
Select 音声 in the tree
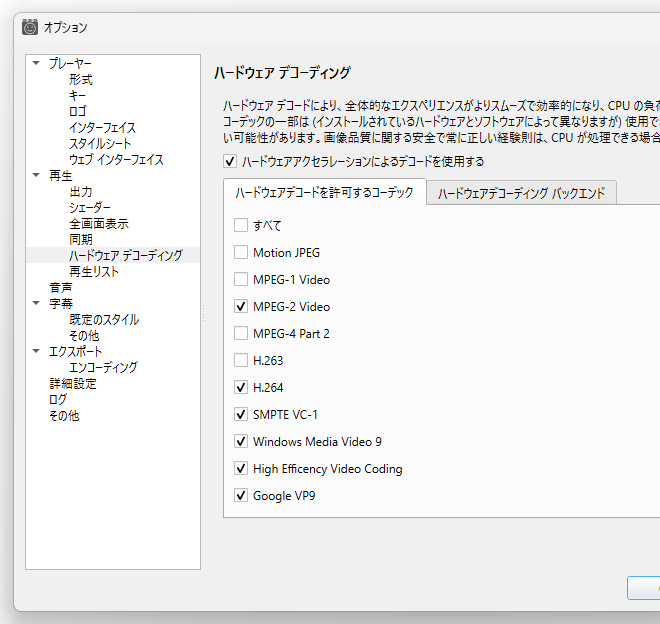click(x=61, y=287)
